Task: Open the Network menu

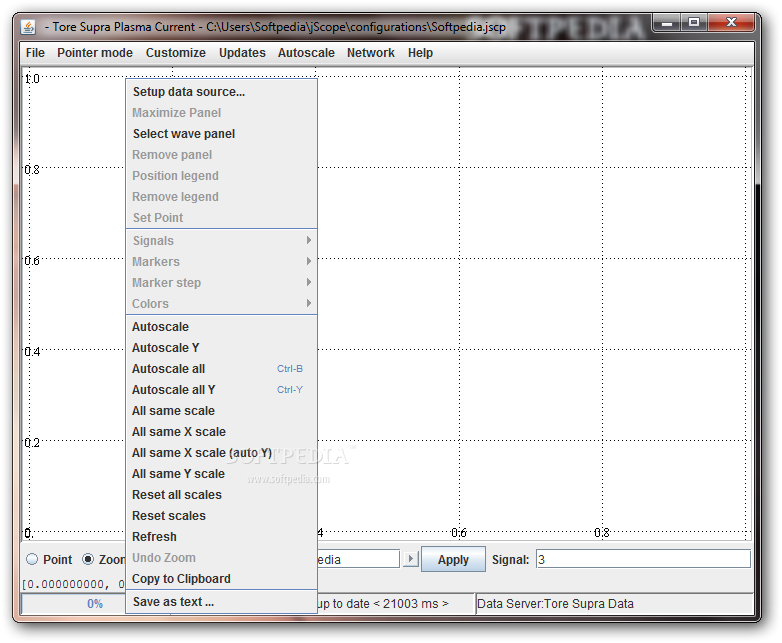Action: pyautogui.click(x=371, y=53)
